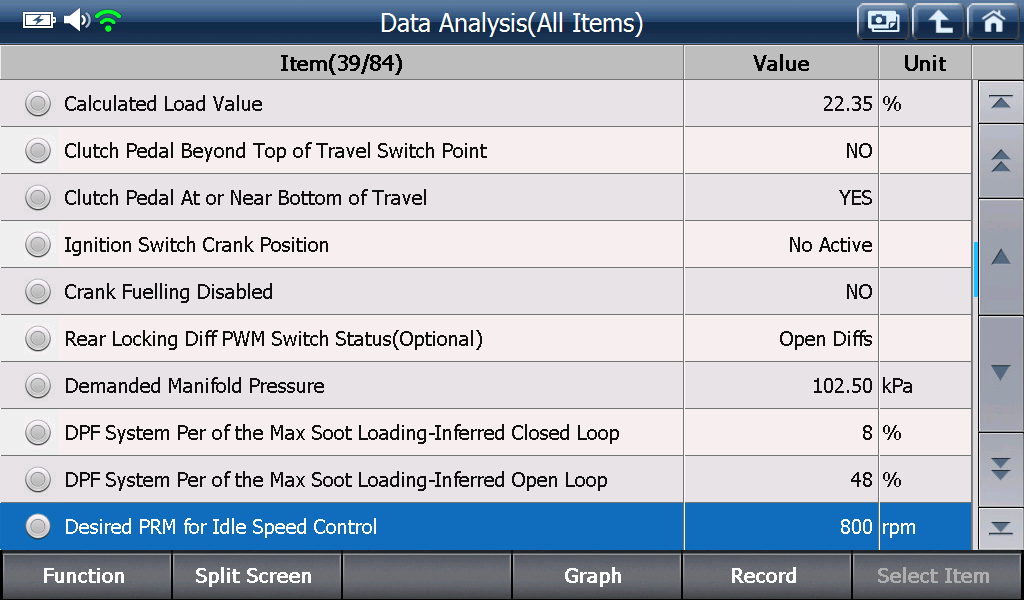Jump to bottom of list arrow

pyautogui.click(x=1000, y=528)
